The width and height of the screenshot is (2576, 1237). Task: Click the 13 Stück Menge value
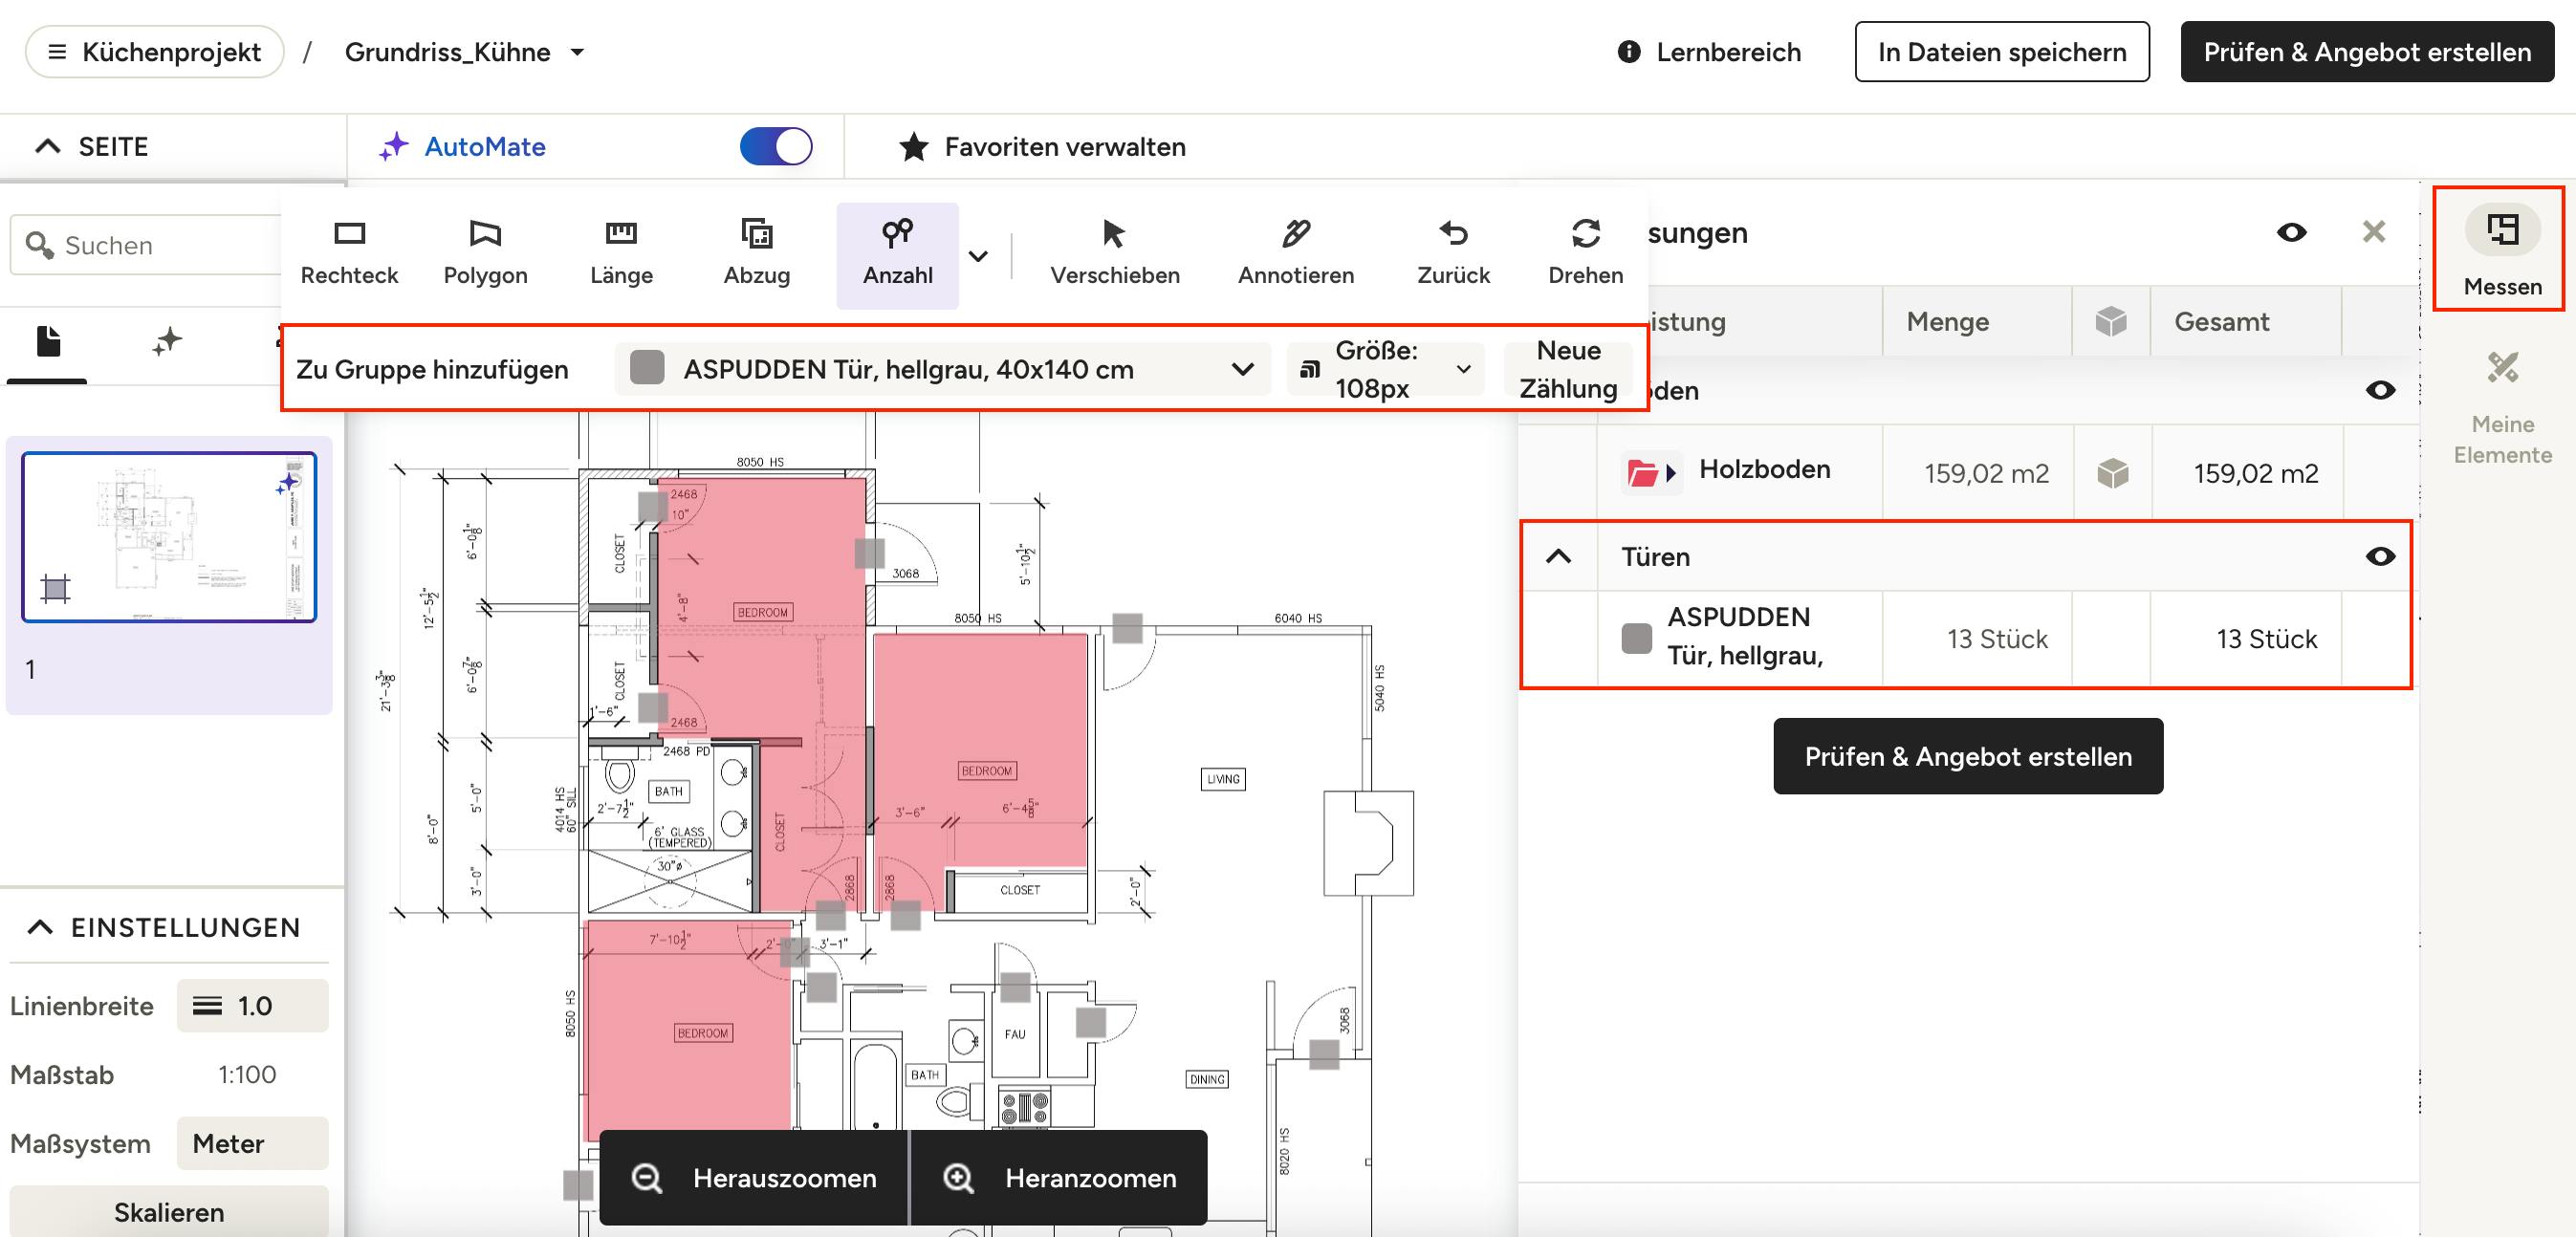click(1997, 639)
